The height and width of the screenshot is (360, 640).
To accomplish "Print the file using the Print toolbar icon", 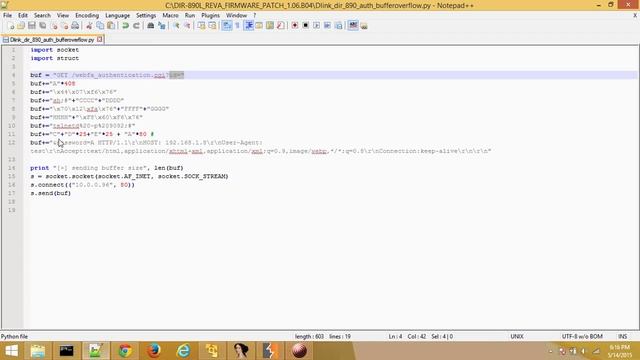I will pyautogui.click(x=75, y=26).
